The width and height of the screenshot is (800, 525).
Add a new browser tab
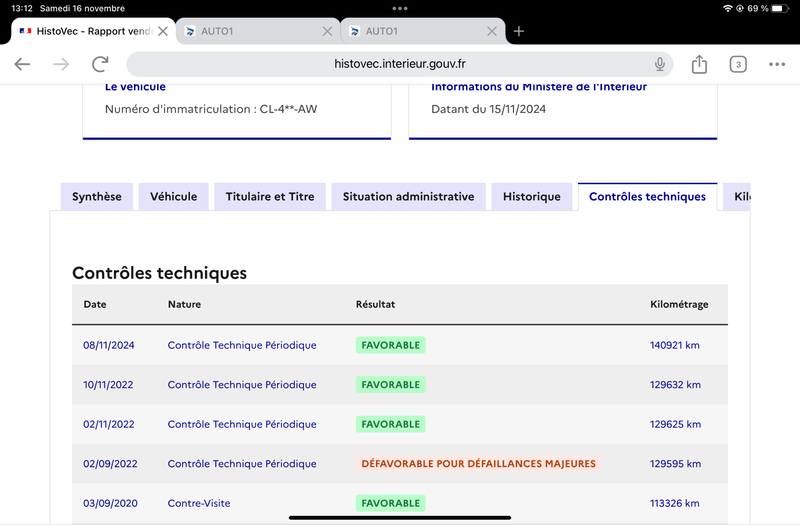tap(518, 31)
